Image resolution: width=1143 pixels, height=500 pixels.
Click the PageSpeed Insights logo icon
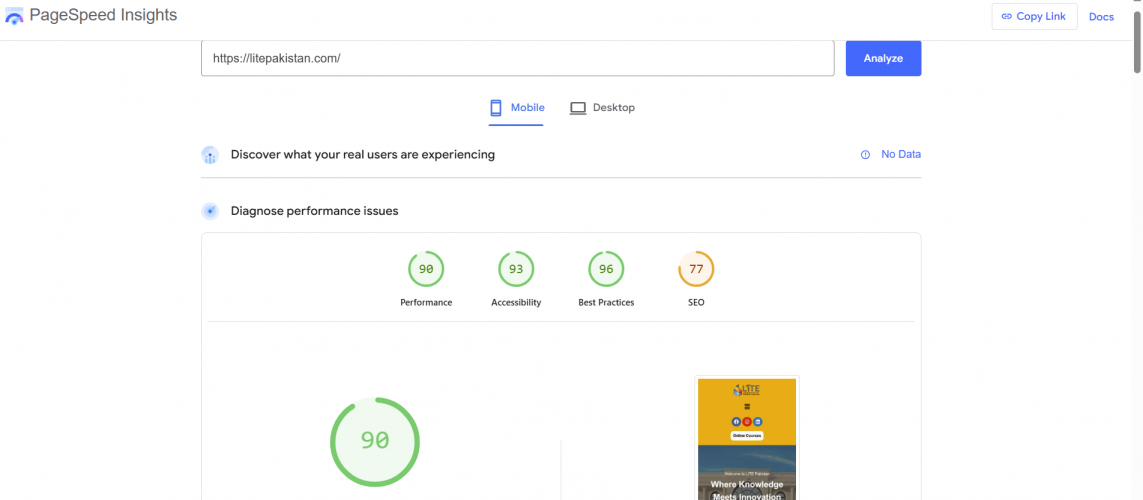[14, 15]
